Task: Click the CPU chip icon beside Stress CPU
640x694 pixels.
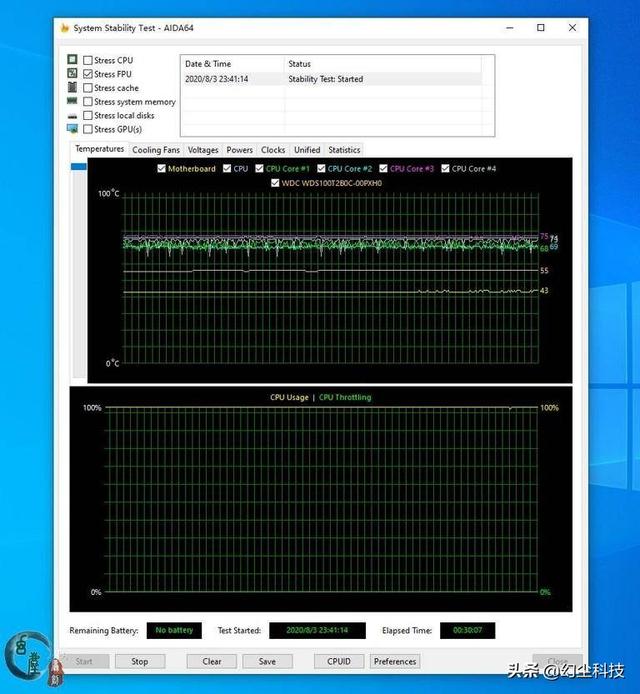Action: pos(72,59)
